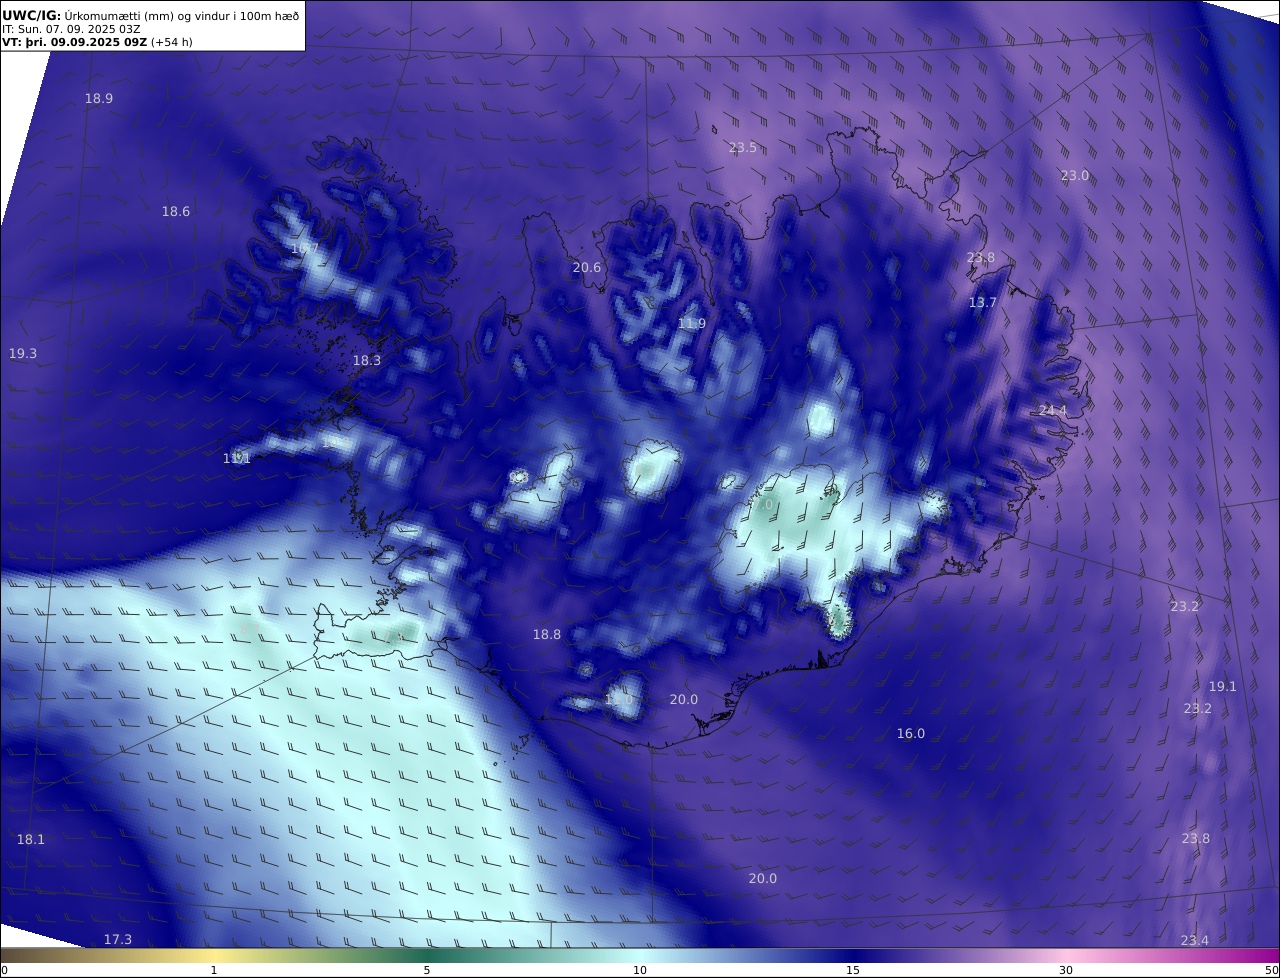Pick the 11.1 value label on the map
1280x978 pixels.
237,459
